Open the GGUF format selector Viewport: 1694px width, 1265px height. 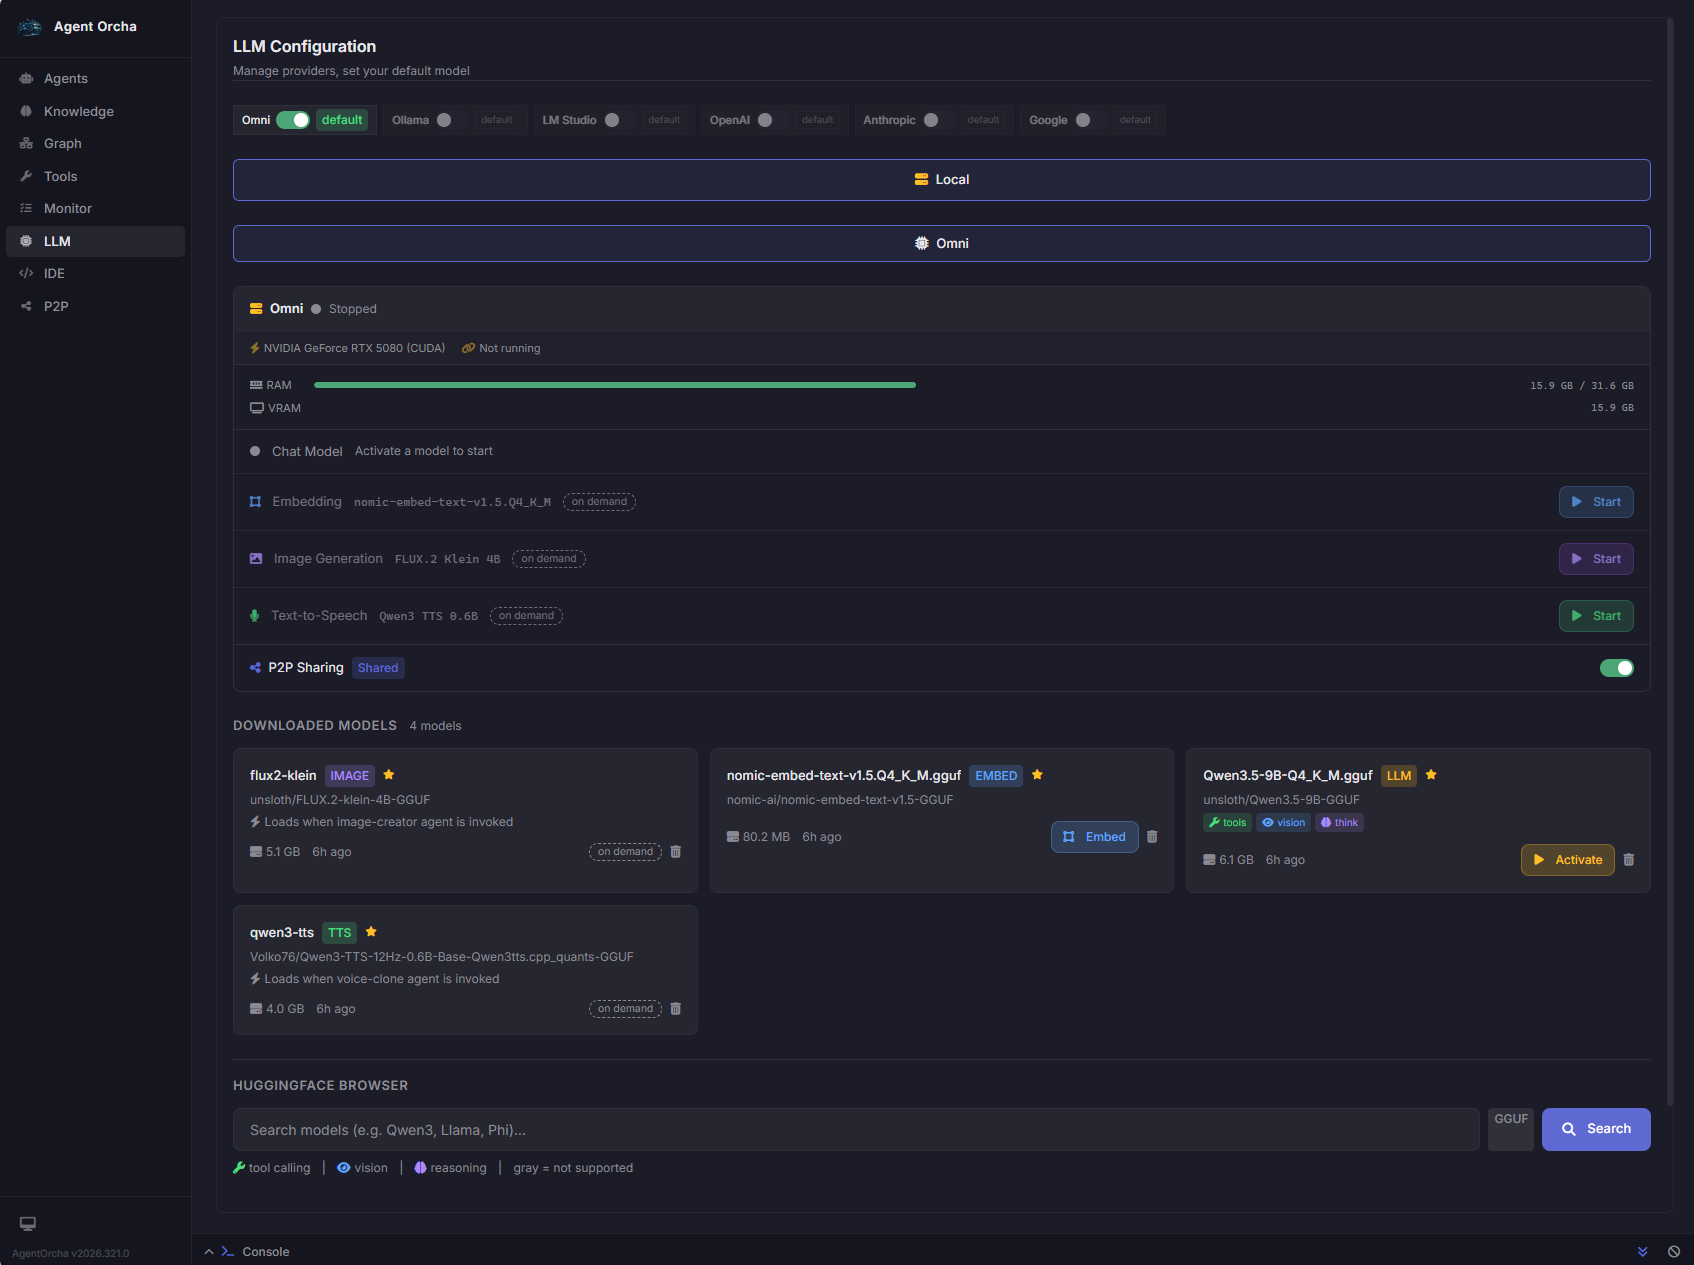point(1510,1129)
